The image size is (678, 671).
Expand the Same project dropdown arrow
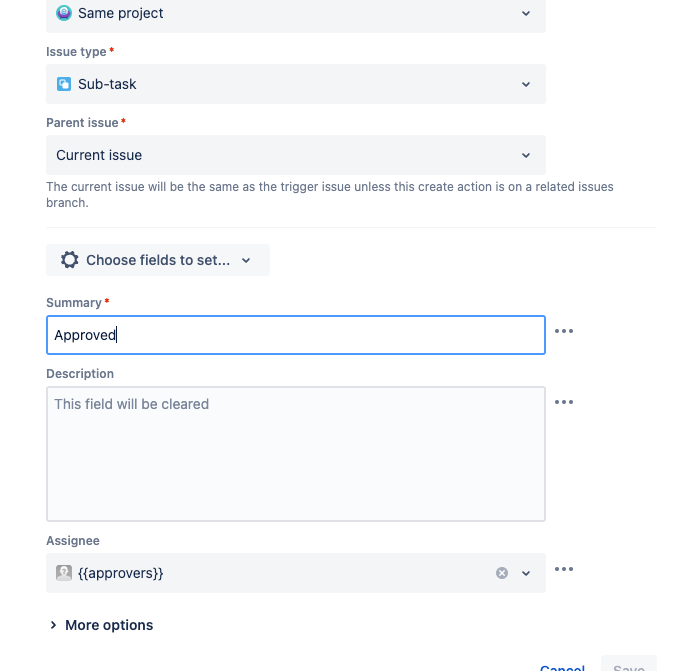click(526, 13)
